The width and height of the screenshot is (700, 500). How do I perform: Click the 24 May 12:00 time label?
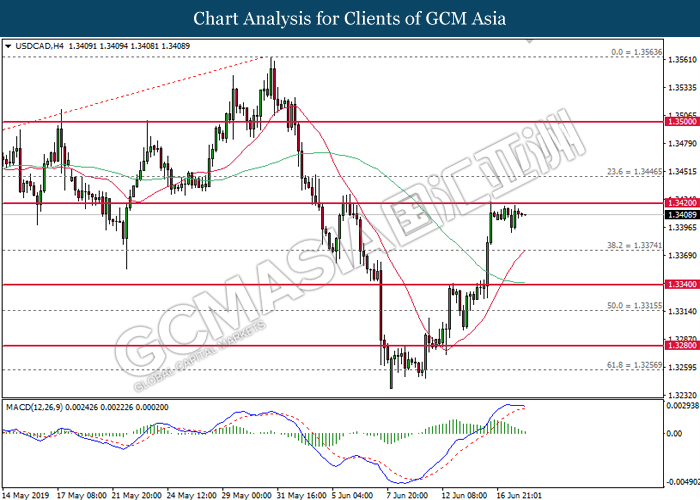192,495
